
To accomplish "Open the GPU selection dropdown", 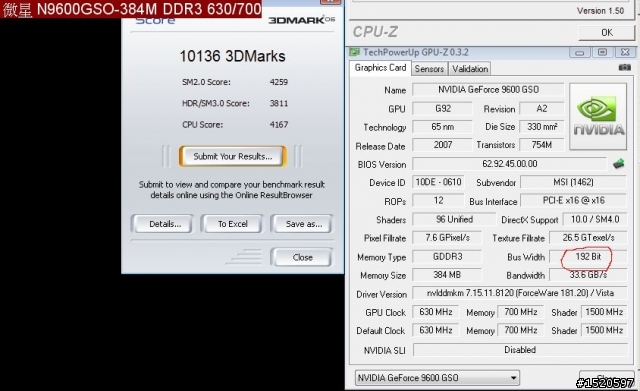I will 437,378.
